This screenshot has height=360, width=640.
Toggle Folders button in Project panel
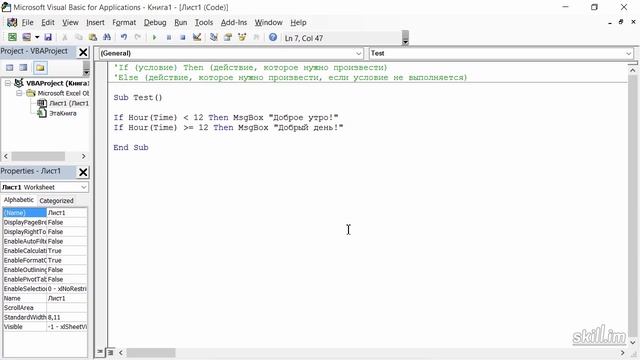pos(40,68)
